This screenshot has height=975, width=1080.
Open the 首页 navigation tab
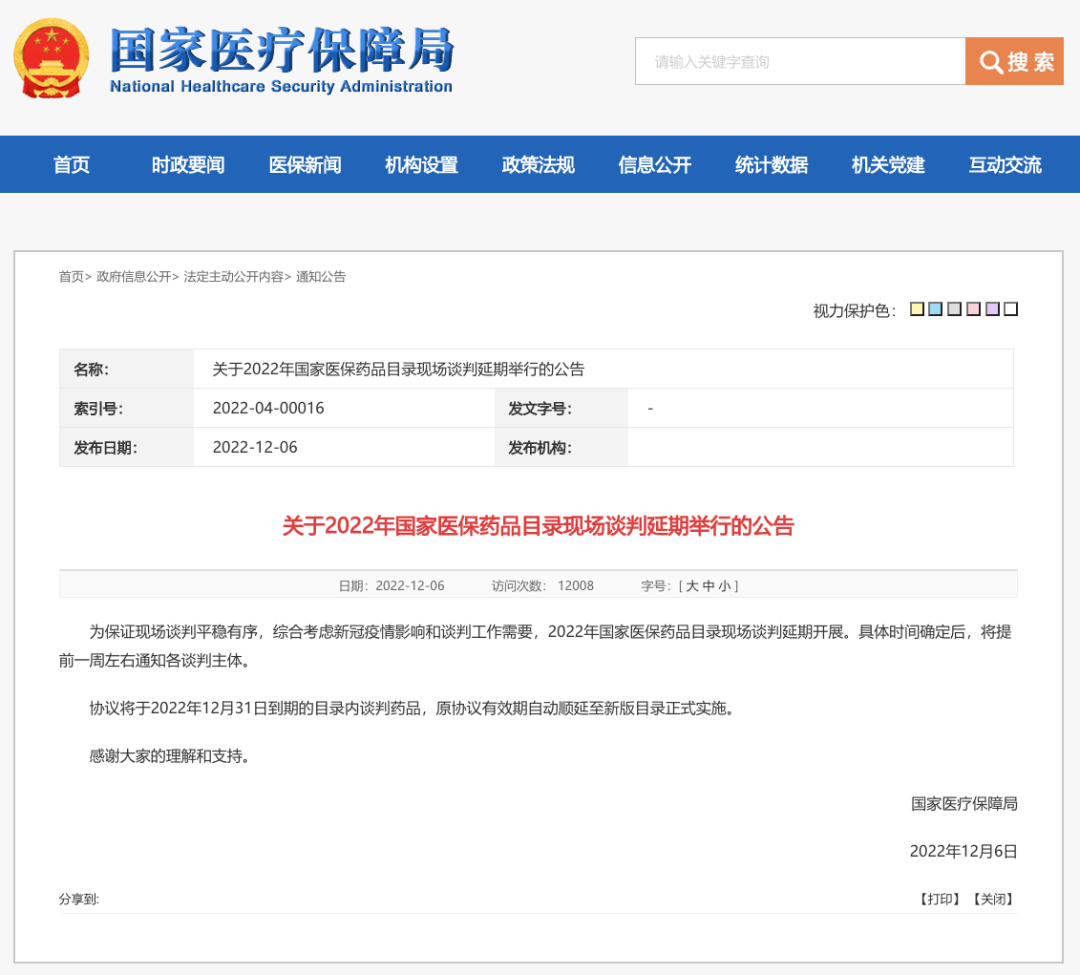72,165
